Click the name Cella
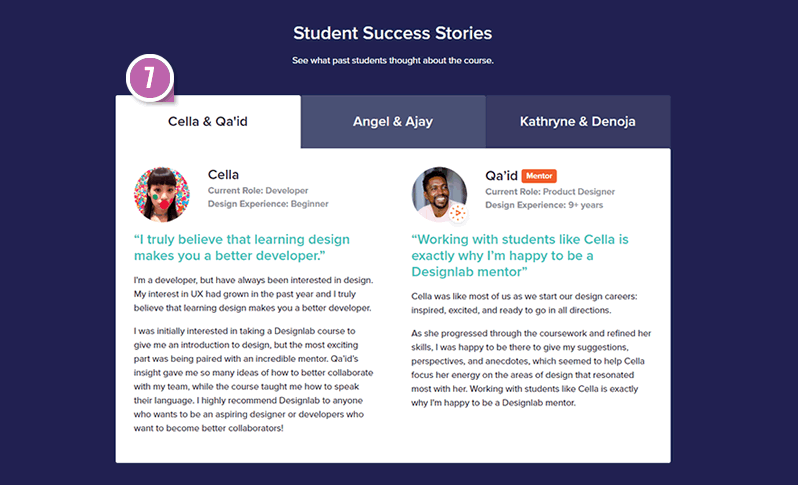 coord(223,175)
